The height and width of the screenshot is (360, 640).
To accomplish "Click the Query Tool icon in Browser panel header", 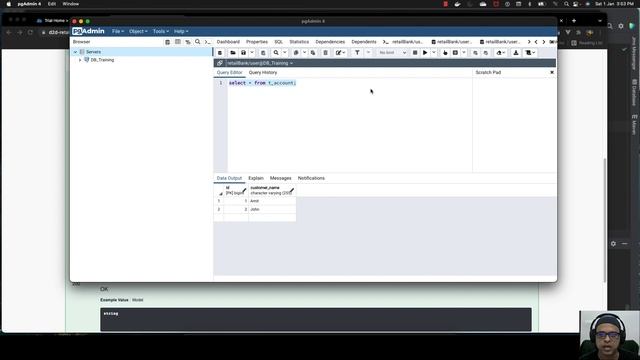I will [167, 42].
